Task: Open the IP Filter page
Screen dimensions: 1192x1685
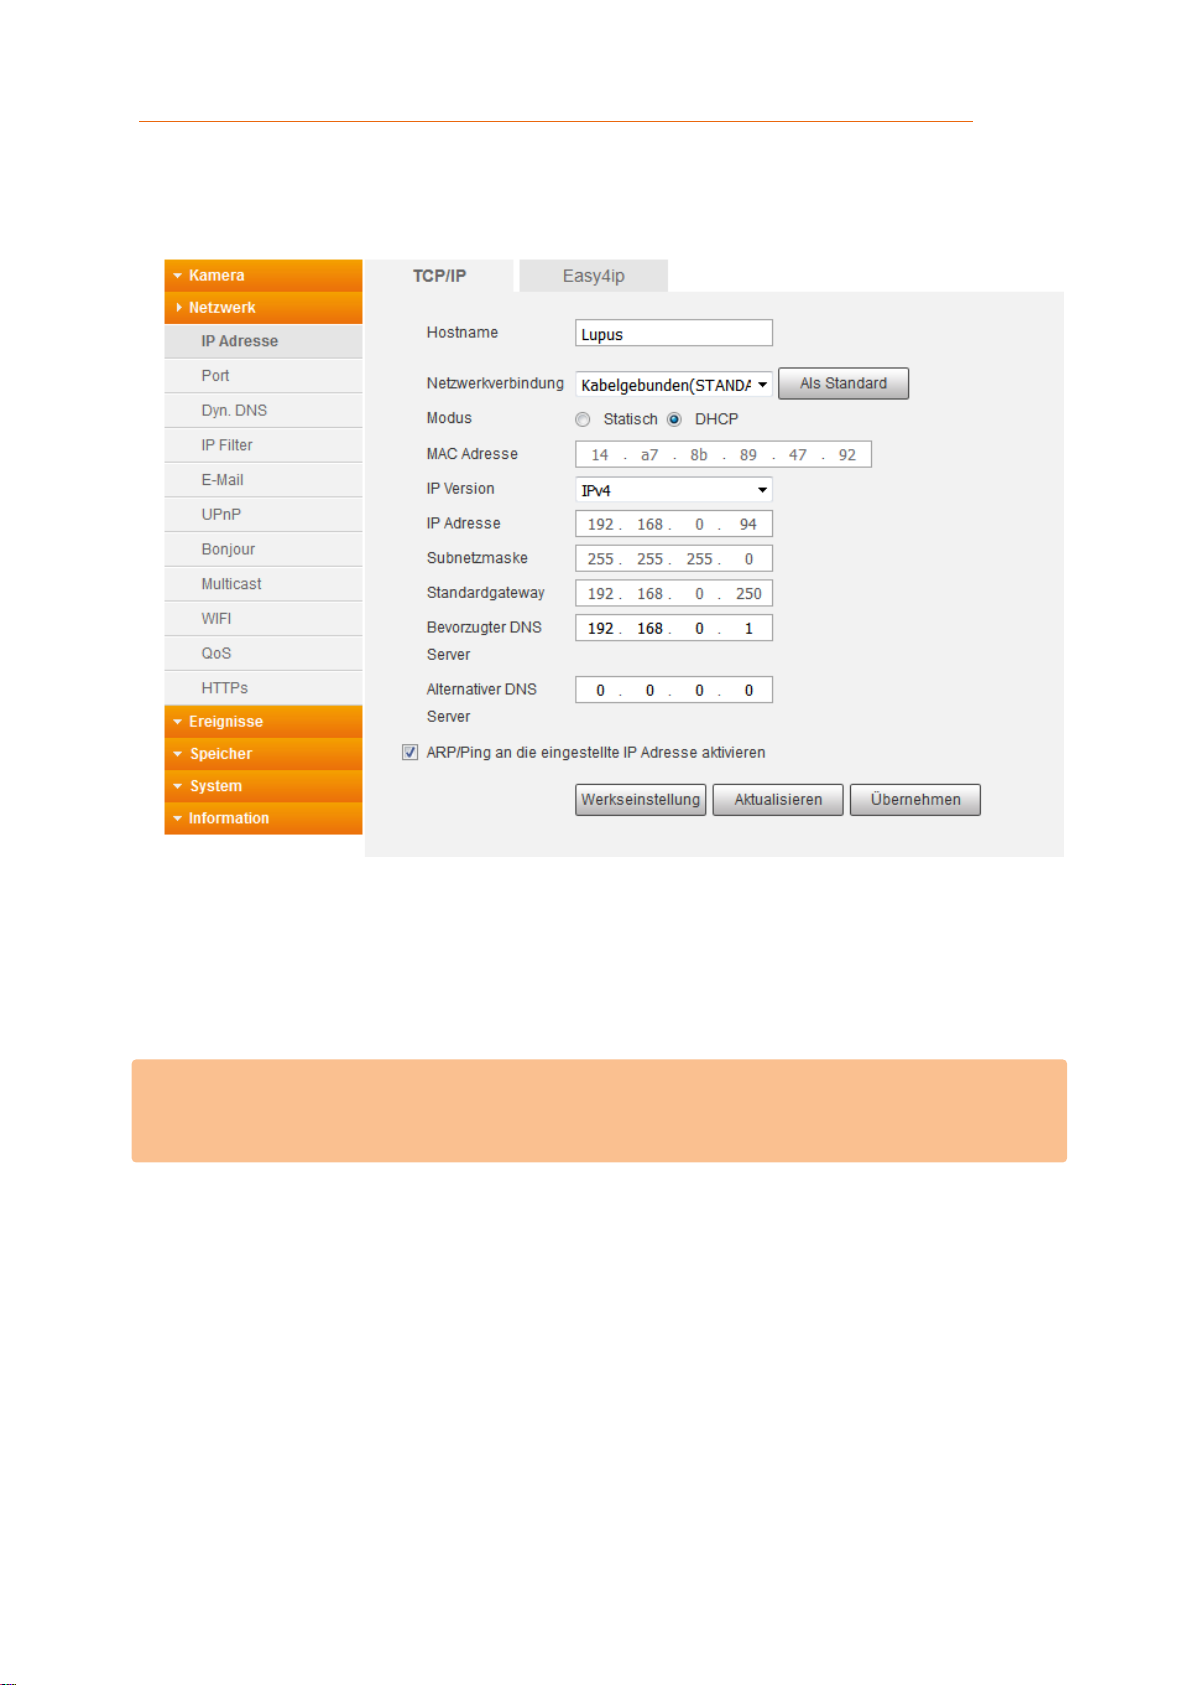Action: click(263, 445)
